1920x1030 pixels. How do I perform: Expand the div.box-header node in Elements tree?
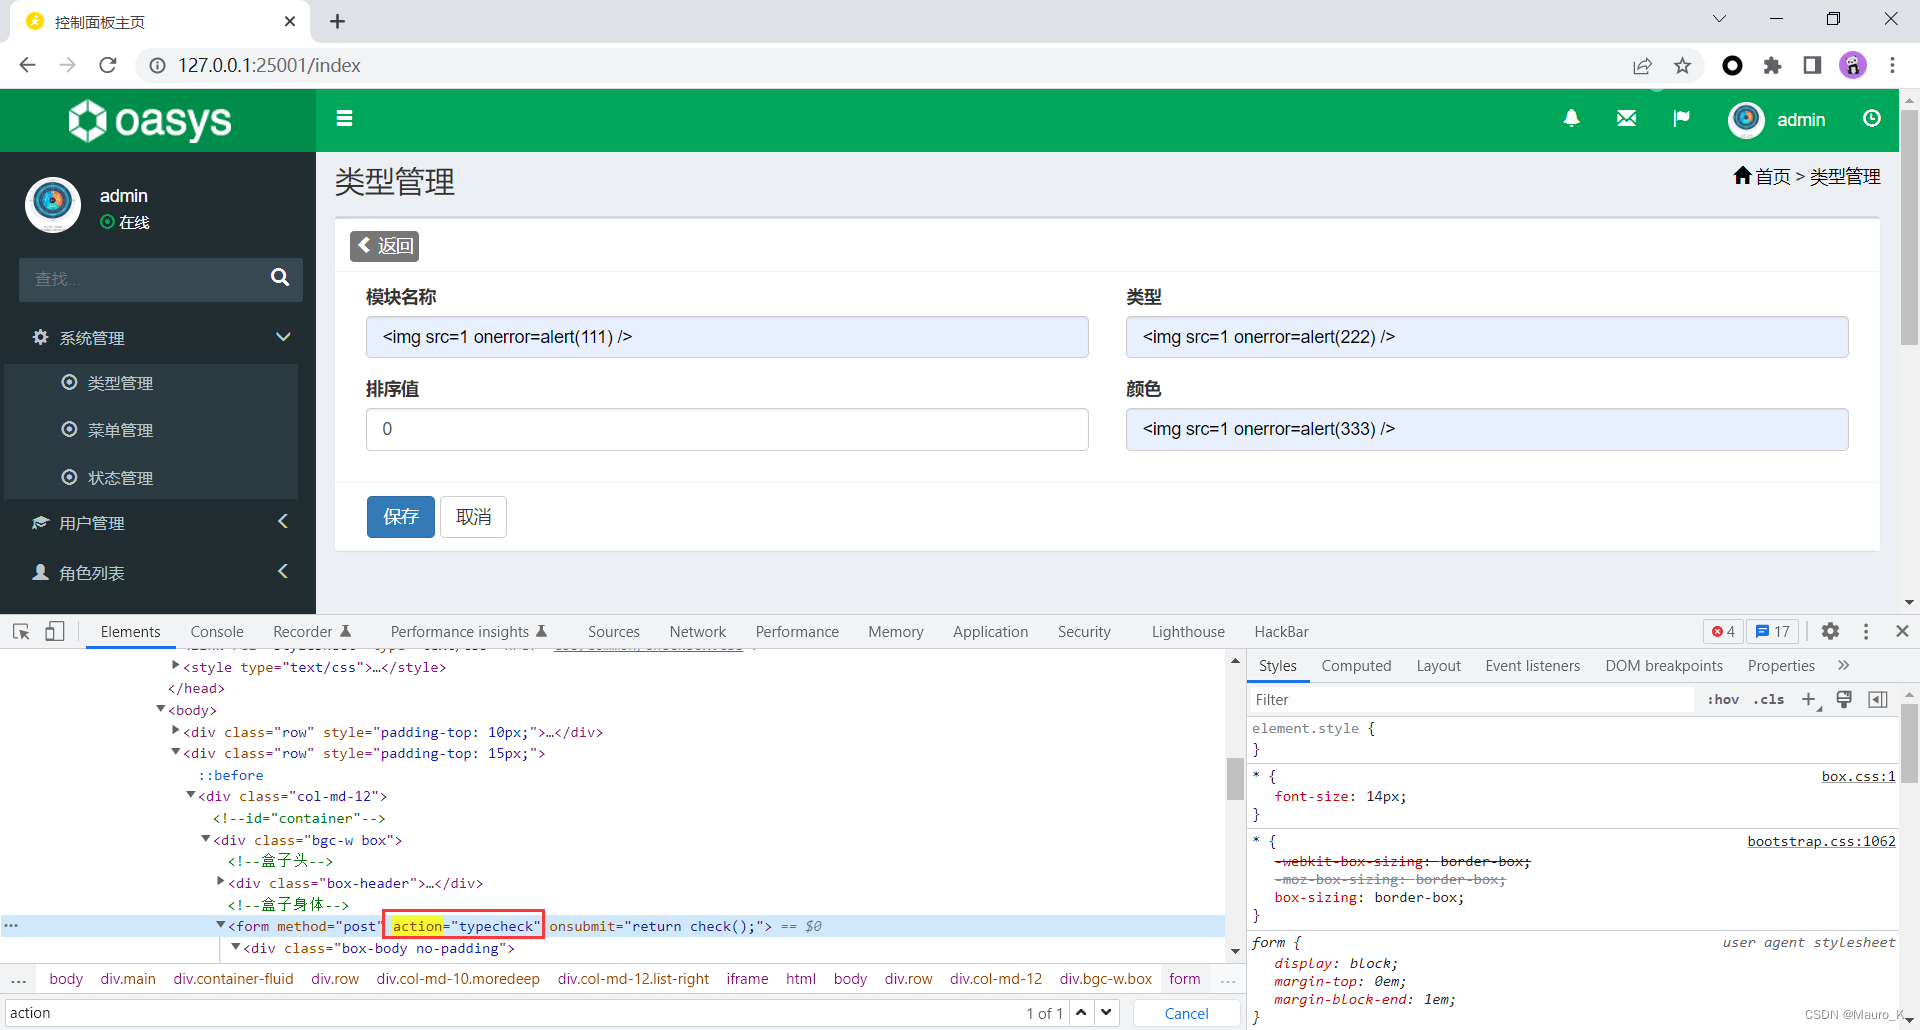point(221,882)
